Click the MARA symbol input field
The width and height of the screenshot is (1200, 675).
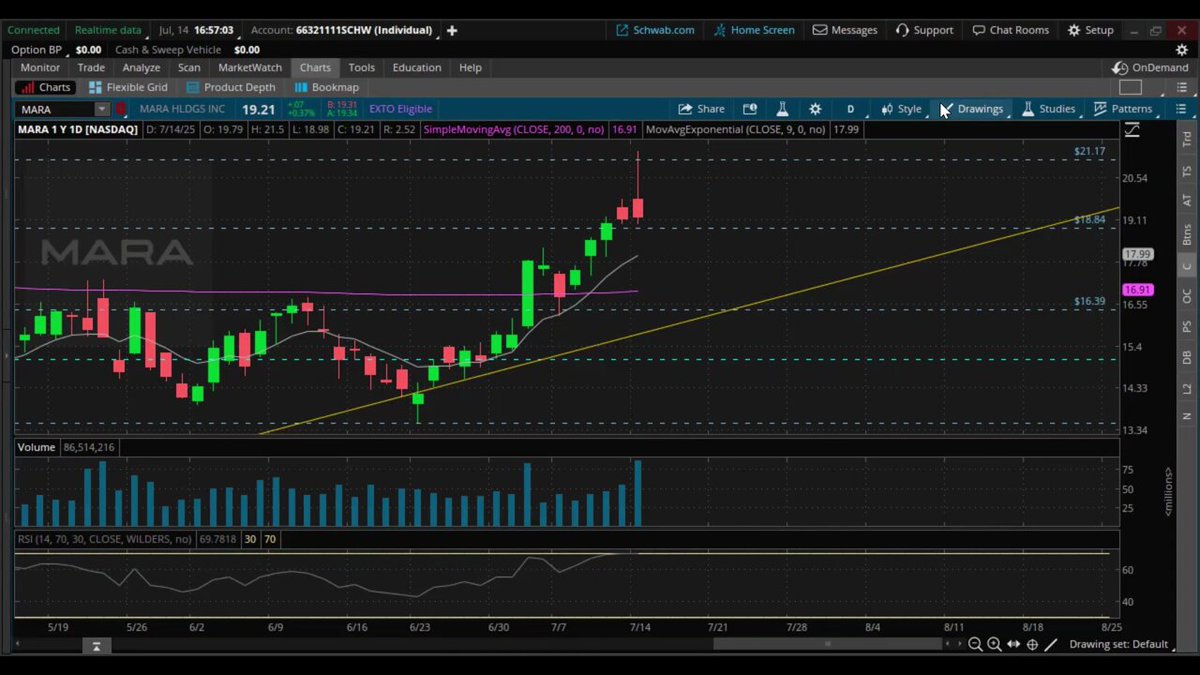[x=55, y=109]
